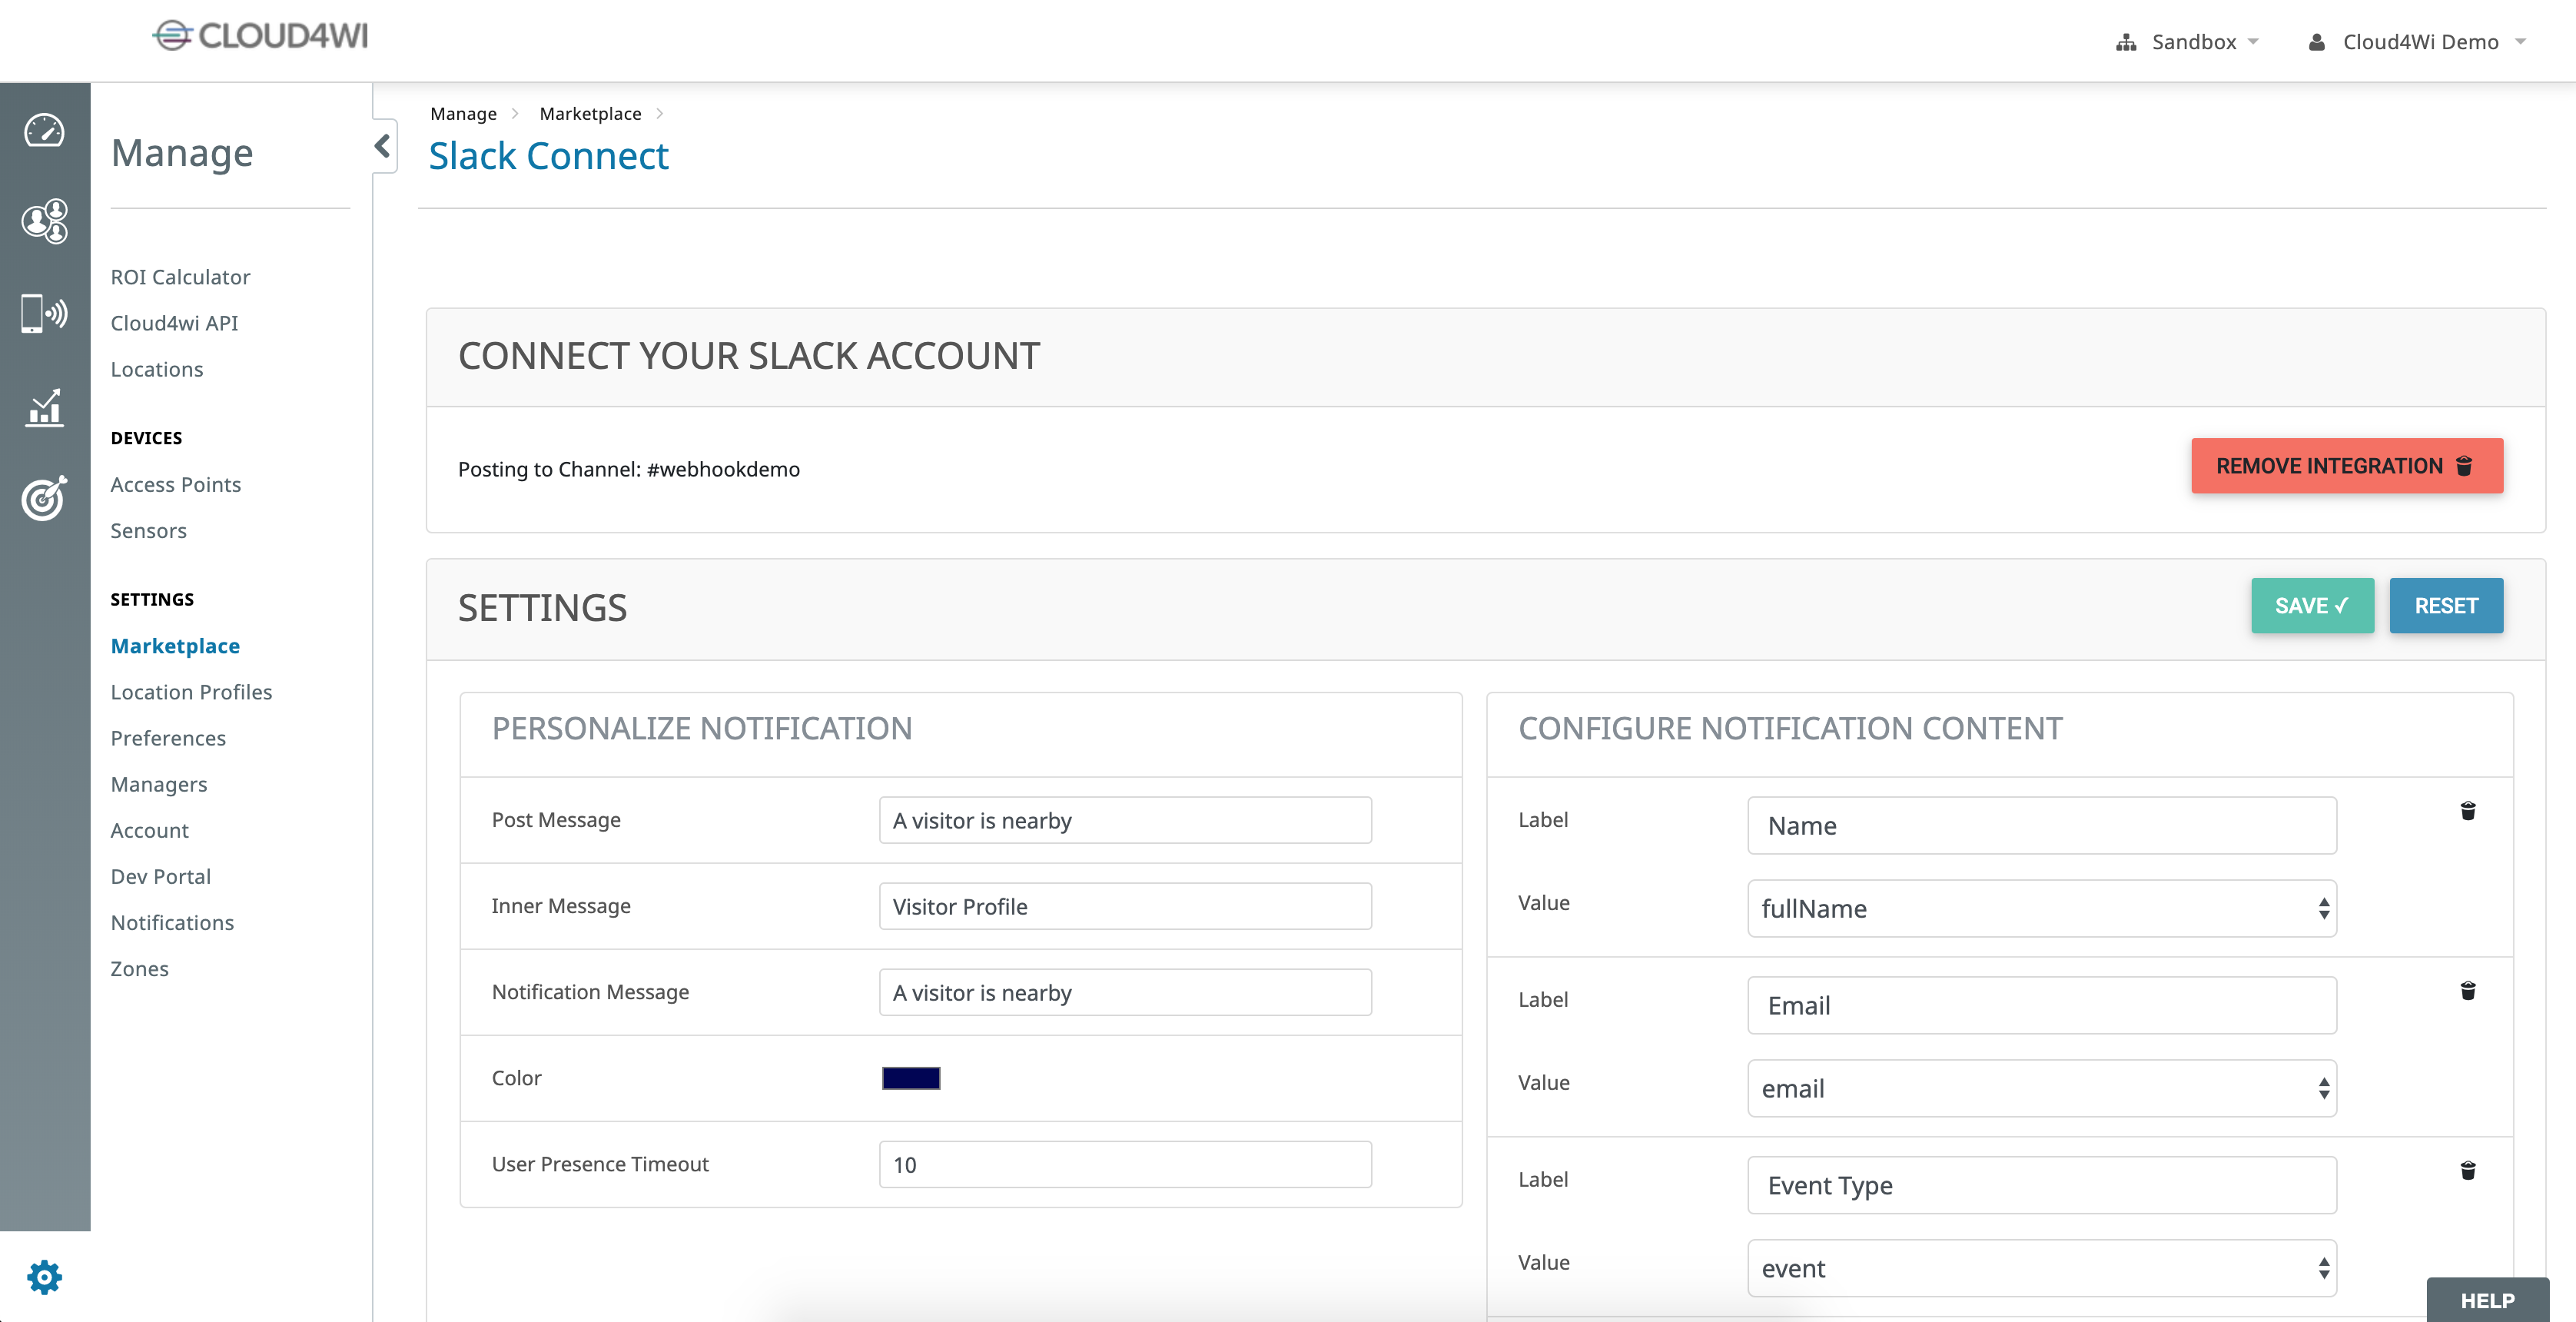Click the user profile icon by Cloud4Wi Demo
2576x1322 pixels.
click(x=2316, y=42)
